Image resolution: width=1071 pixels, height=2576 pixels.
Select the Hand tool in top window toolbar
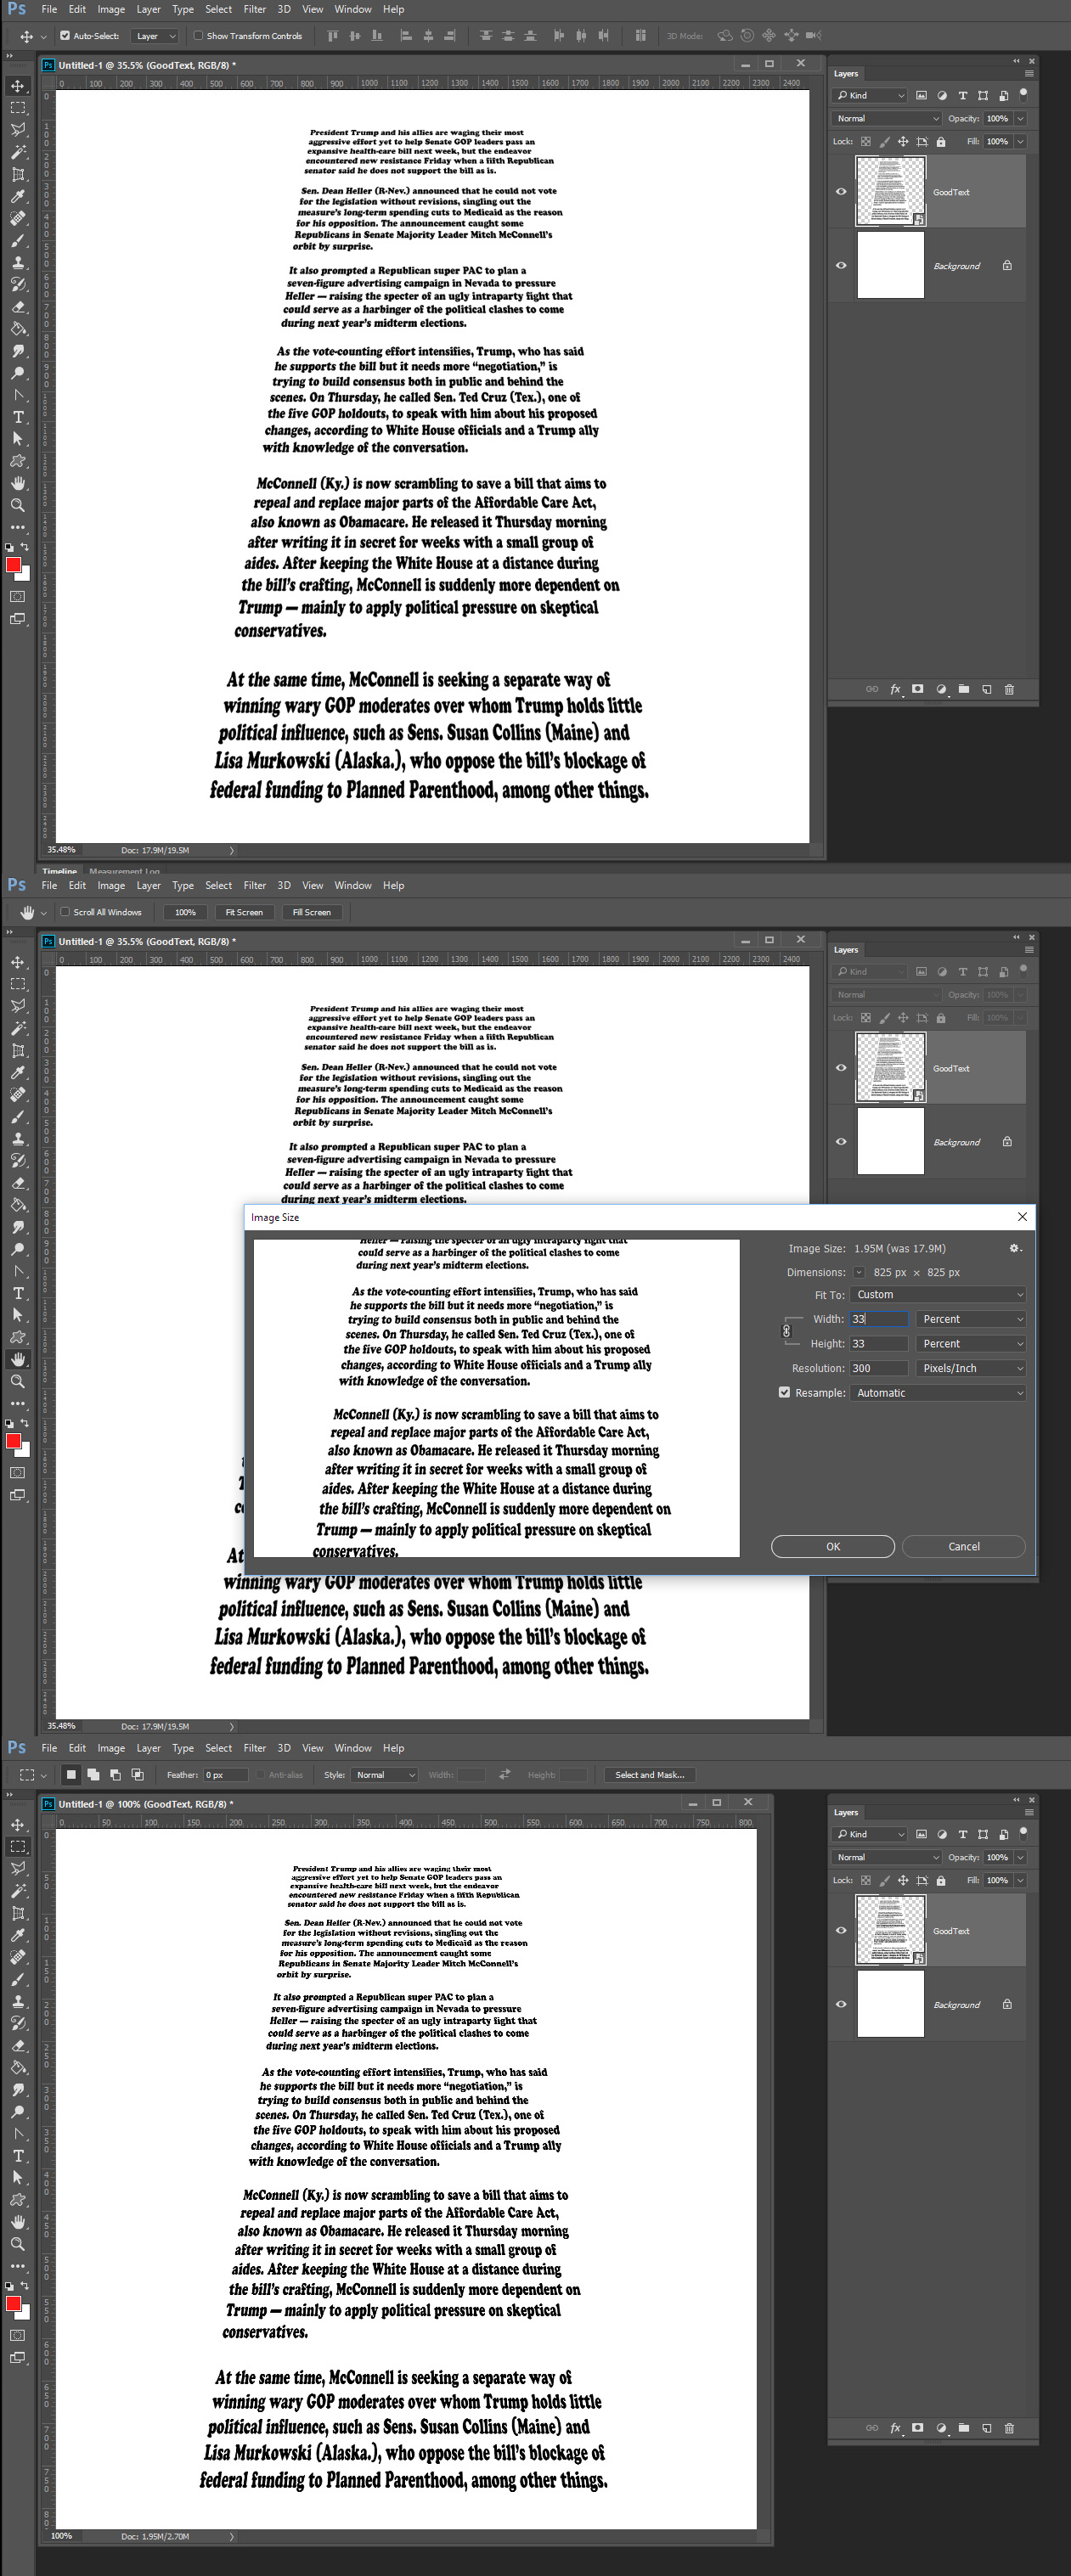pyautogui.click(x=18, y=483)
